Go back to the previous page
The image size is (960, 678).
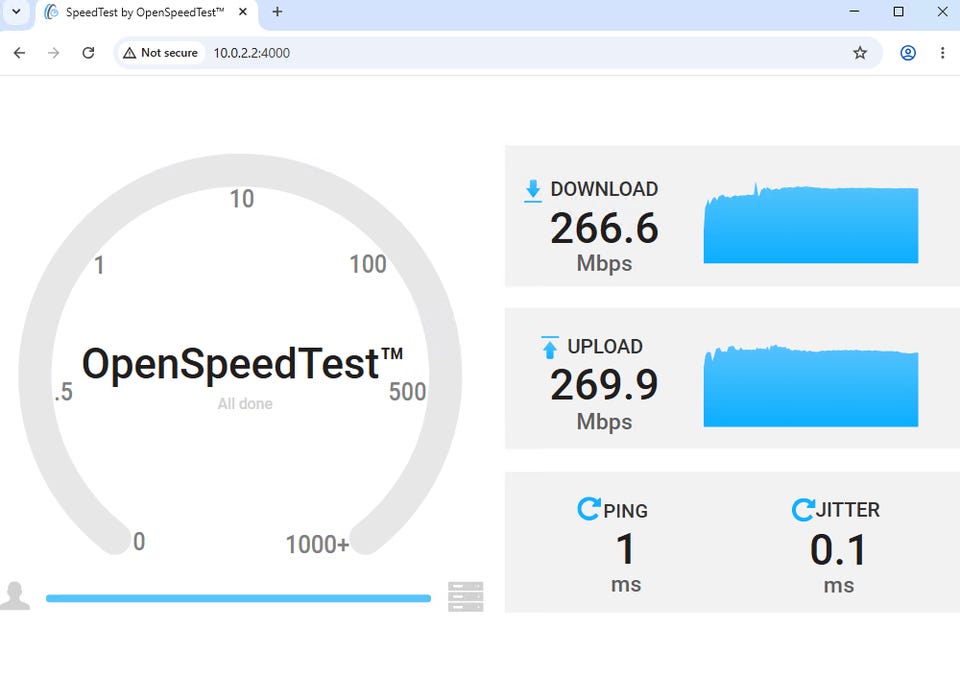[20, 53]
